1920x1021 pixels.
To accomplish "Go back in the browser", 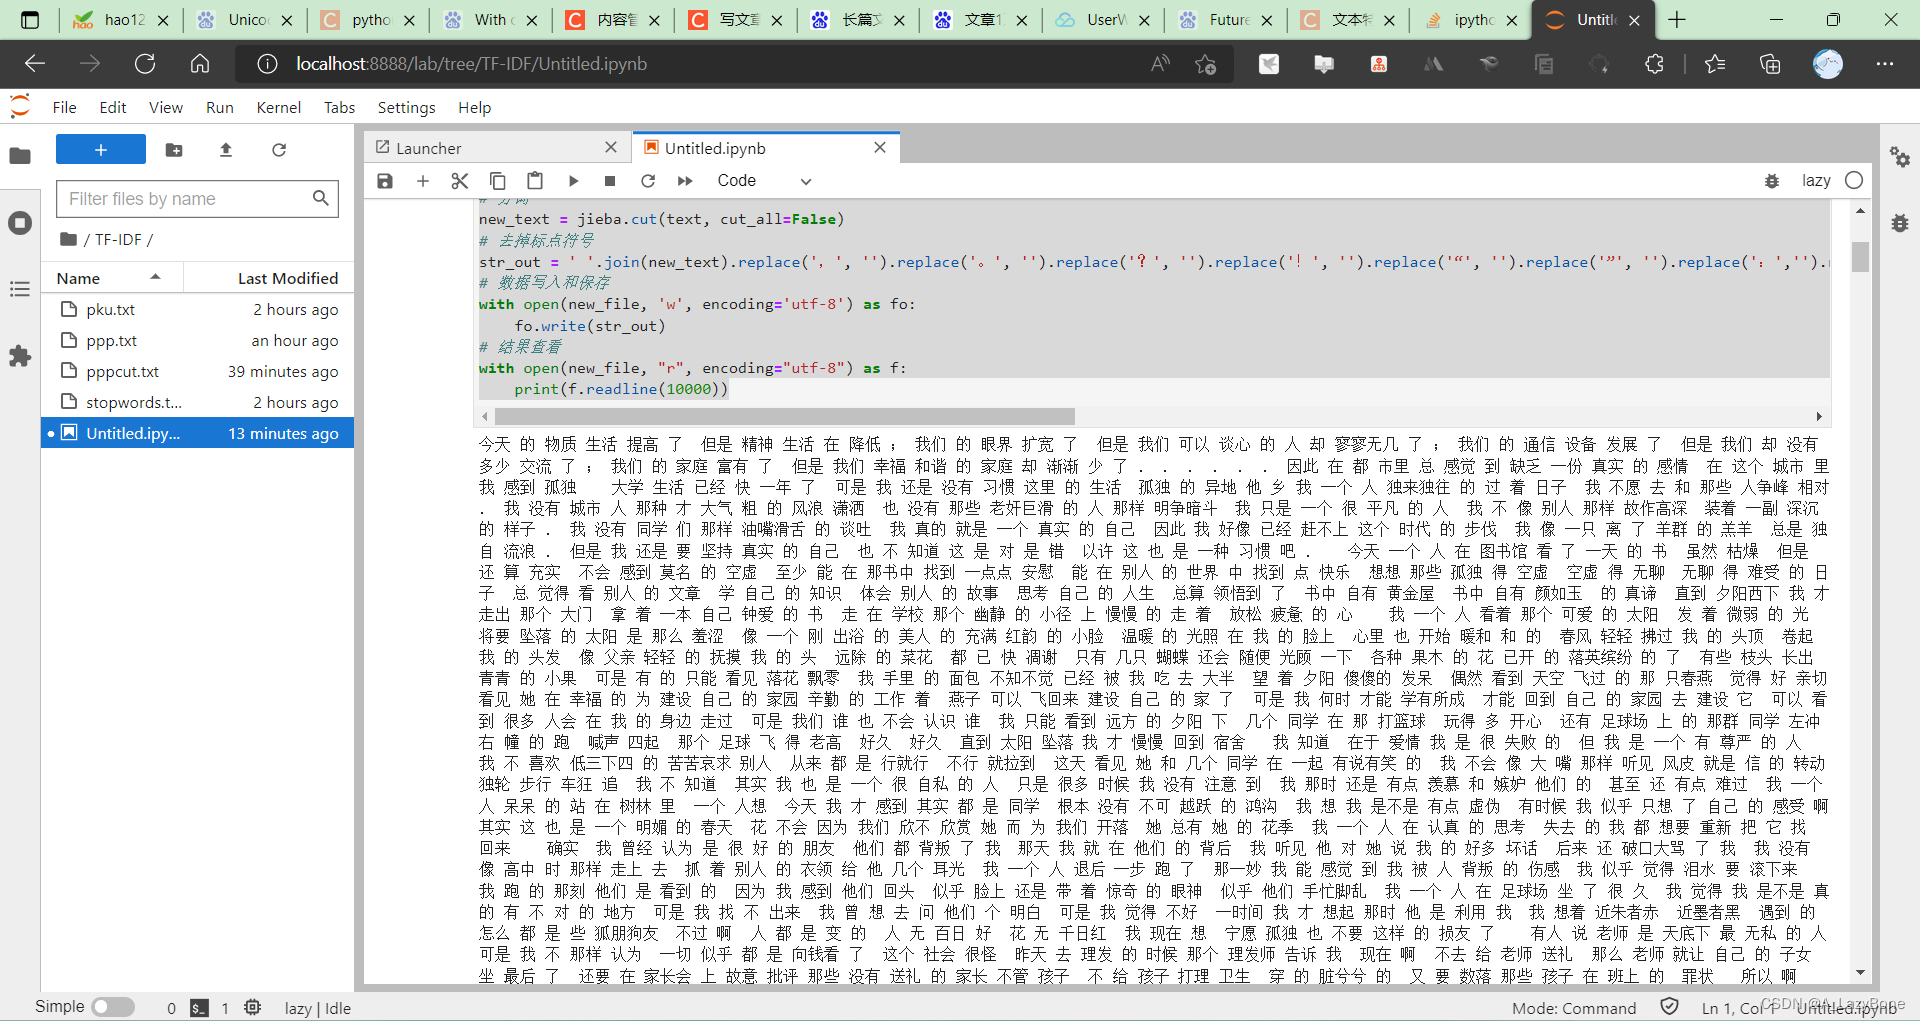I will (35, 64).
